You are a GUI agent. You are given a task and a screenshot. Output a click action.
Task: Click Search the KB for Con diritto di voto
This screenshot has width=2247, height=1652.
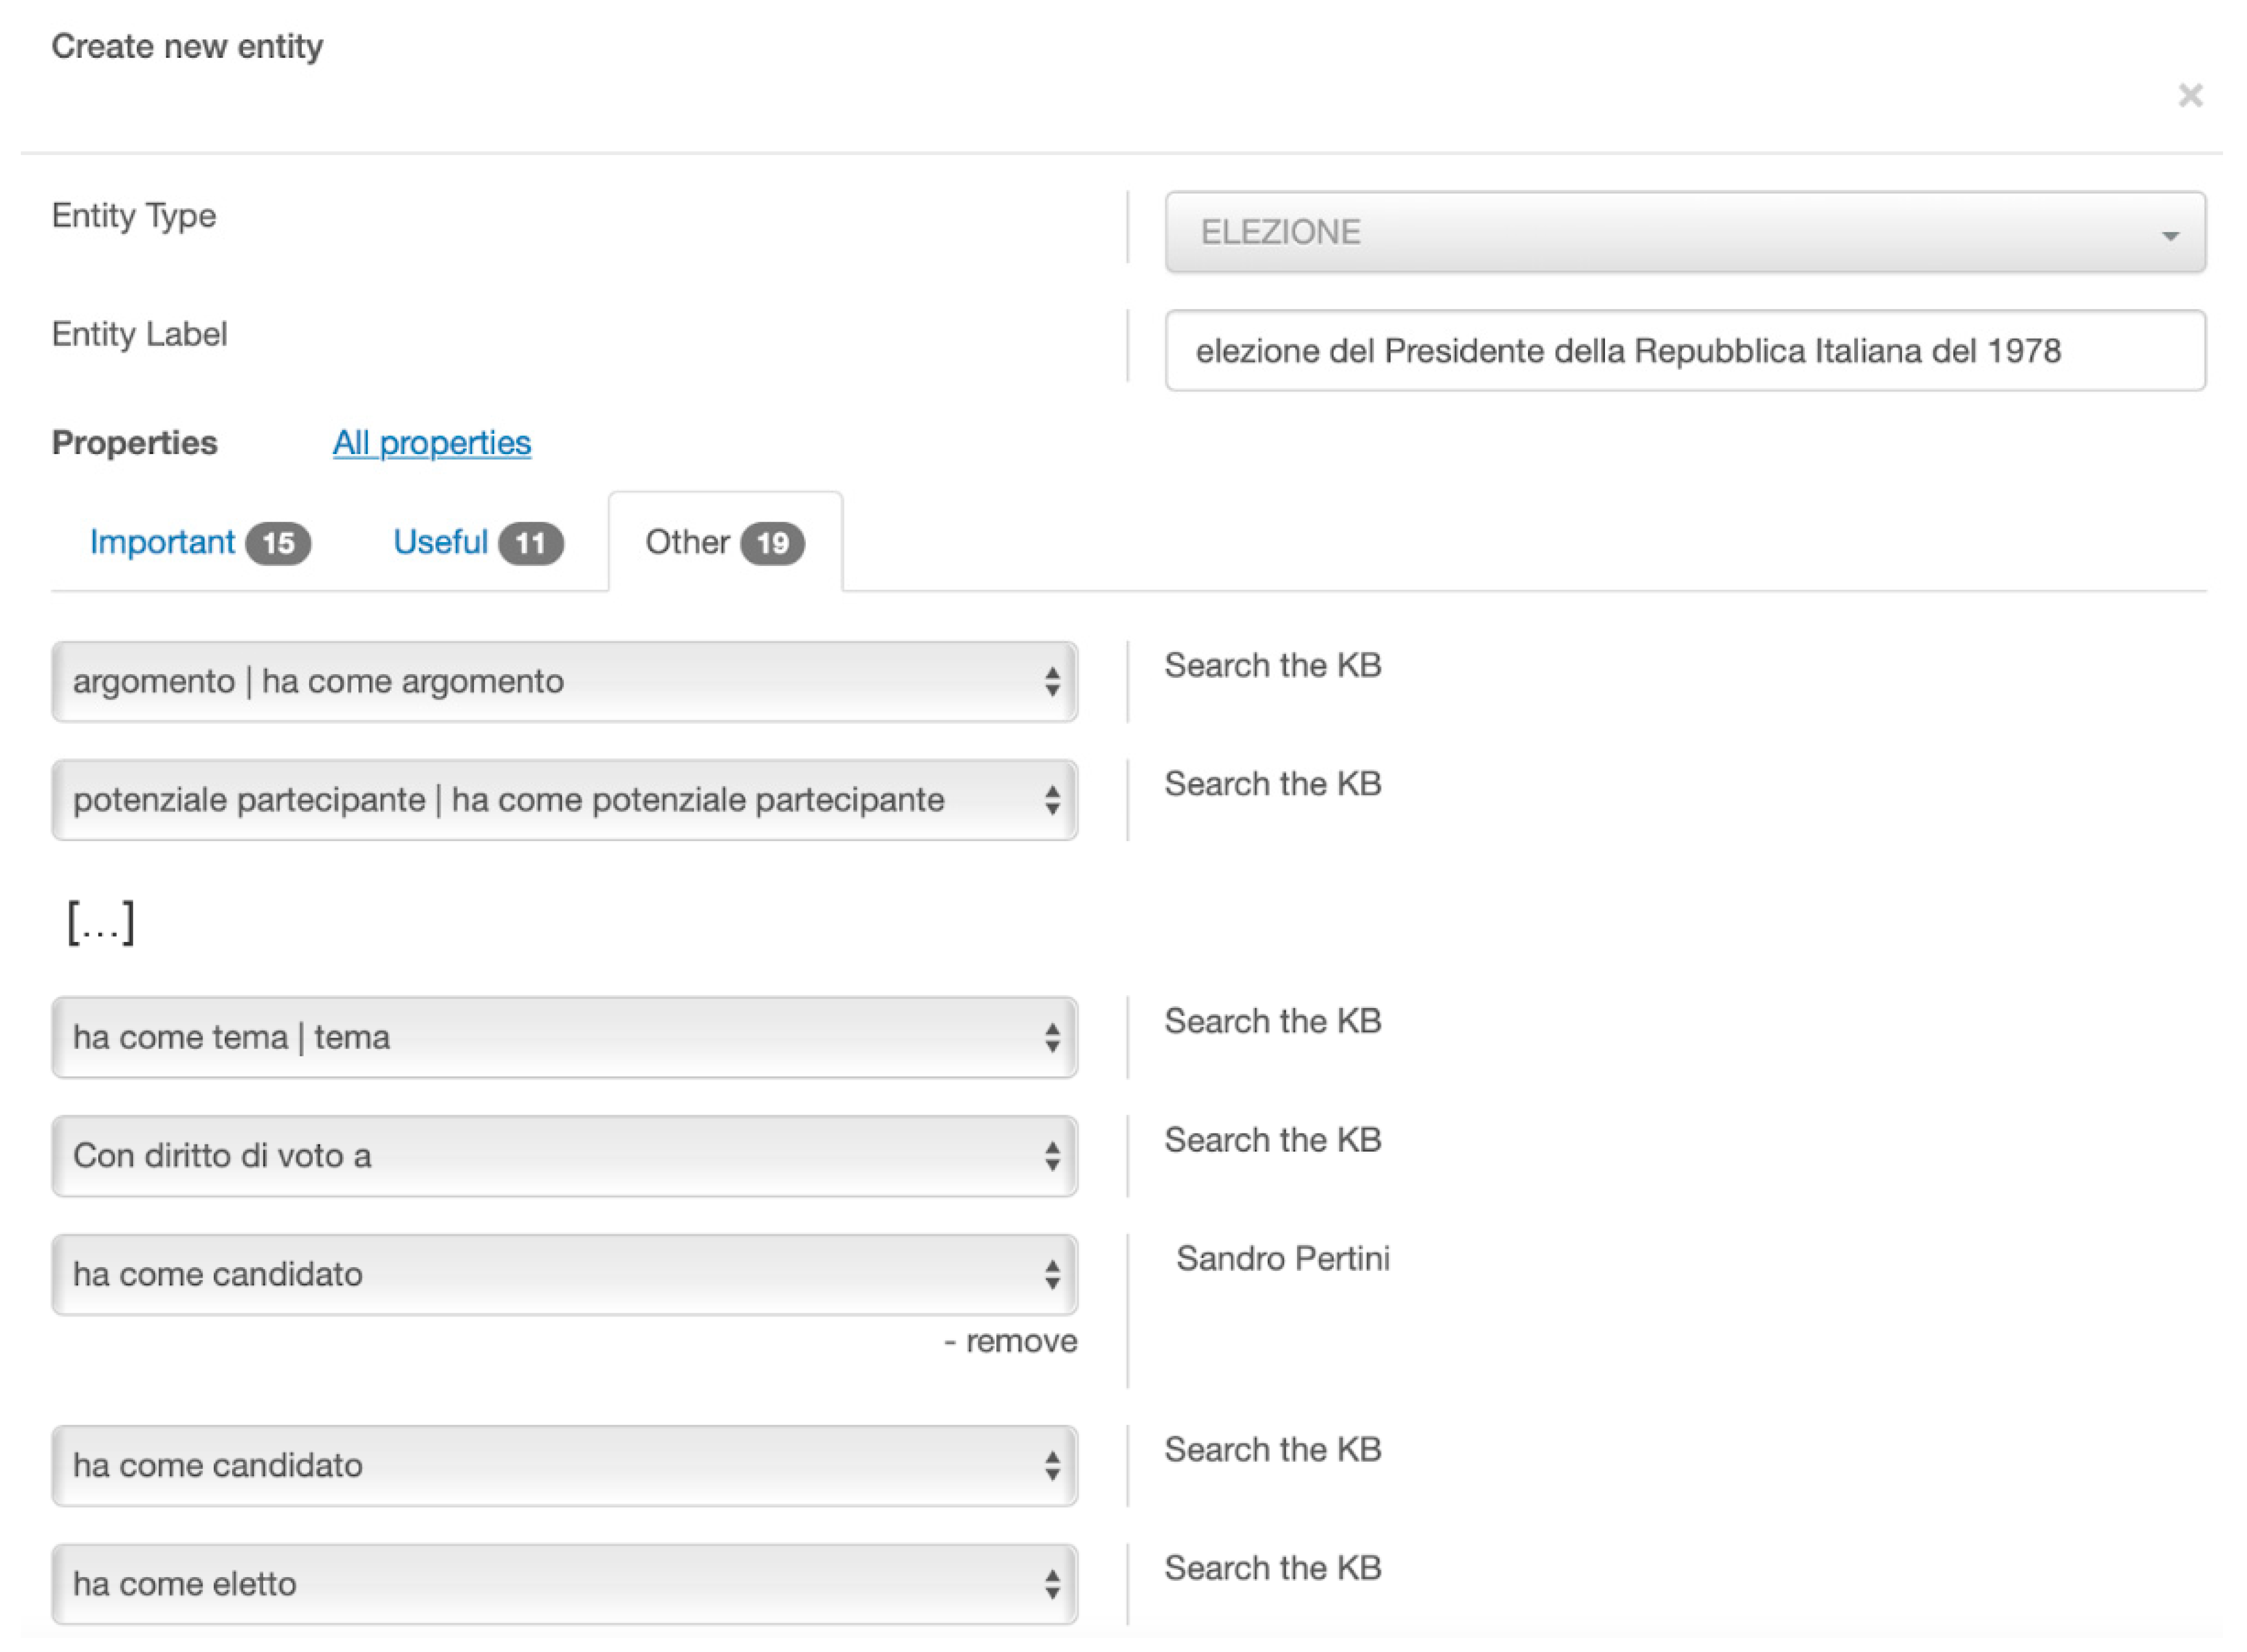click(x=1272, y=1140)
